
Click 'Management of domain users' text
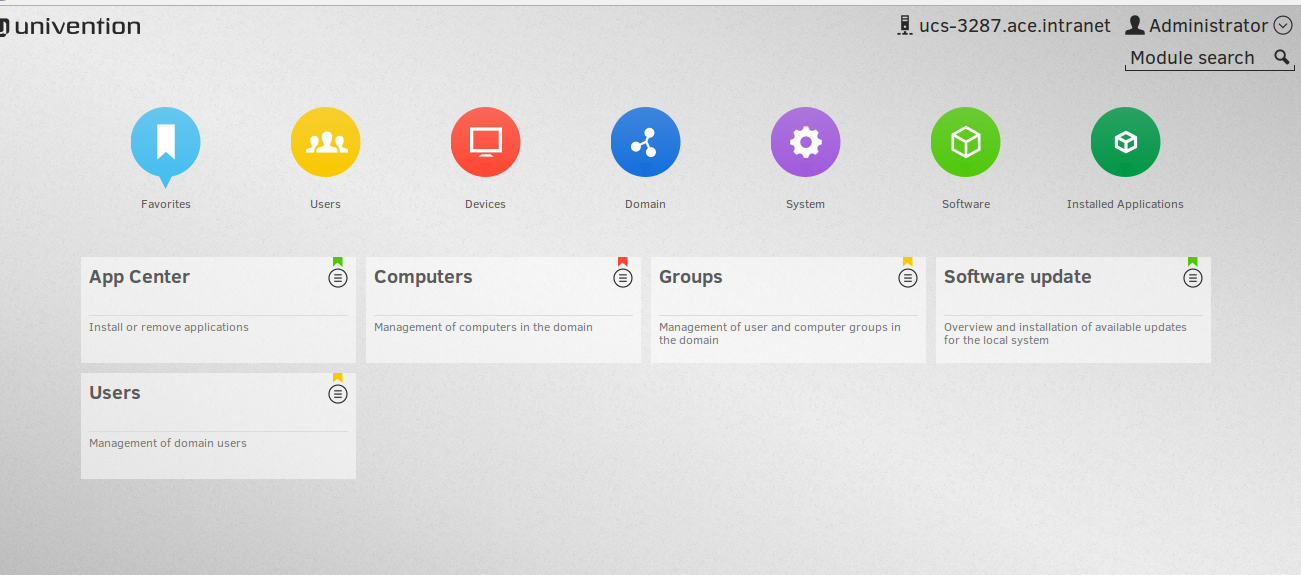[168, 443]
